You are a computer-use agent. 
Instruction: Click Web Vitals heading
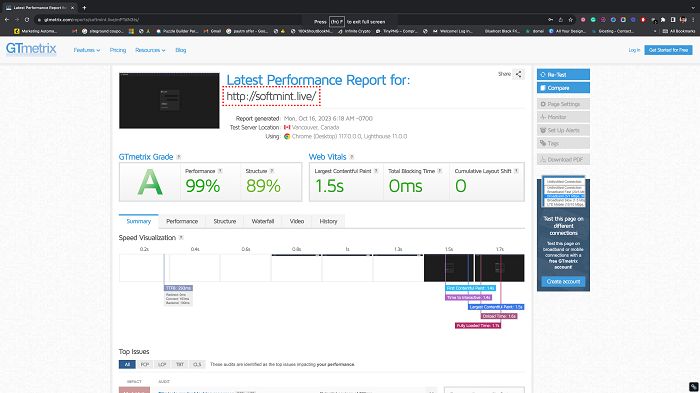(x=328, y=157)
